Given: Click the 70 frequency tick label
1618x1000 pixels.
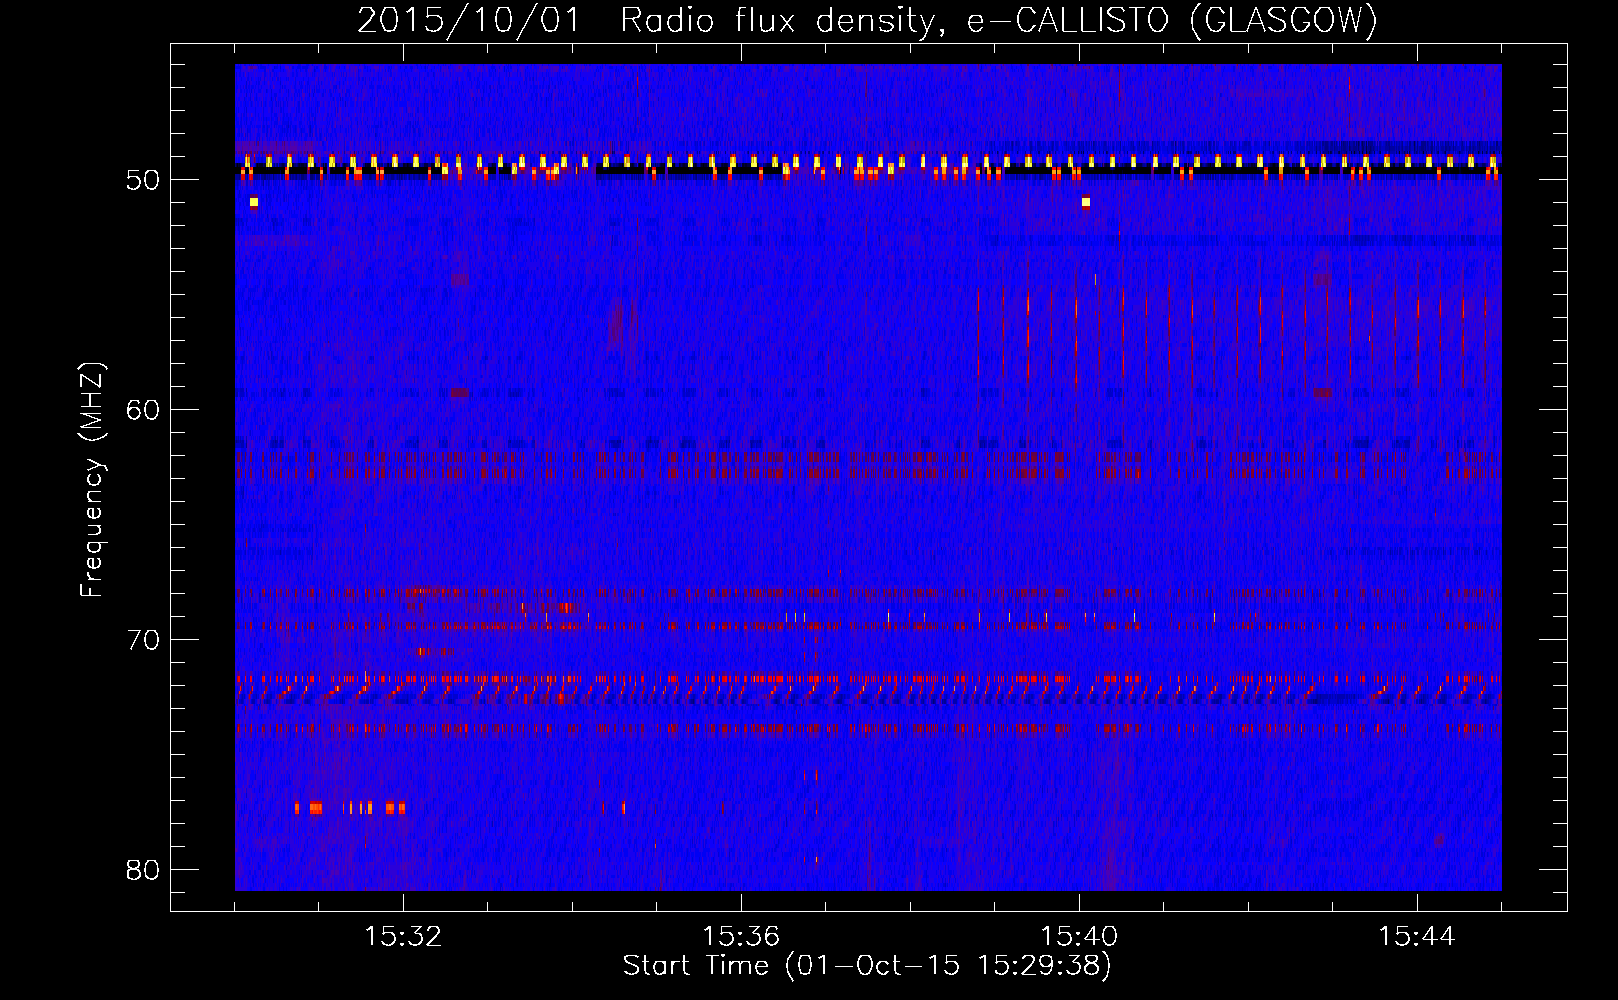Looking at the screenshot, I should [144, 640].
